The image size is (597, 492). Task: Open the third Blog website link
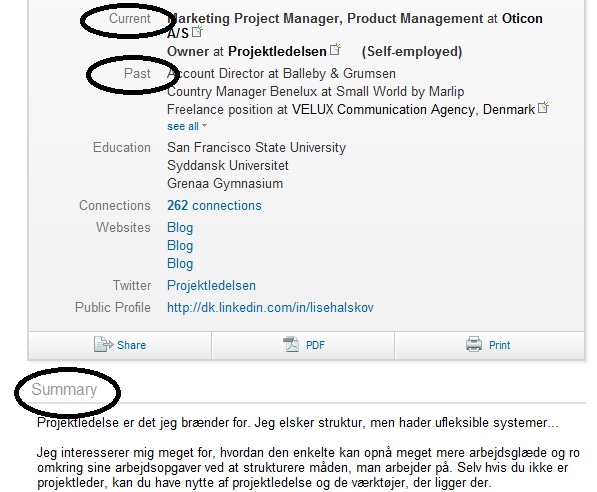(x=180, y=263)
